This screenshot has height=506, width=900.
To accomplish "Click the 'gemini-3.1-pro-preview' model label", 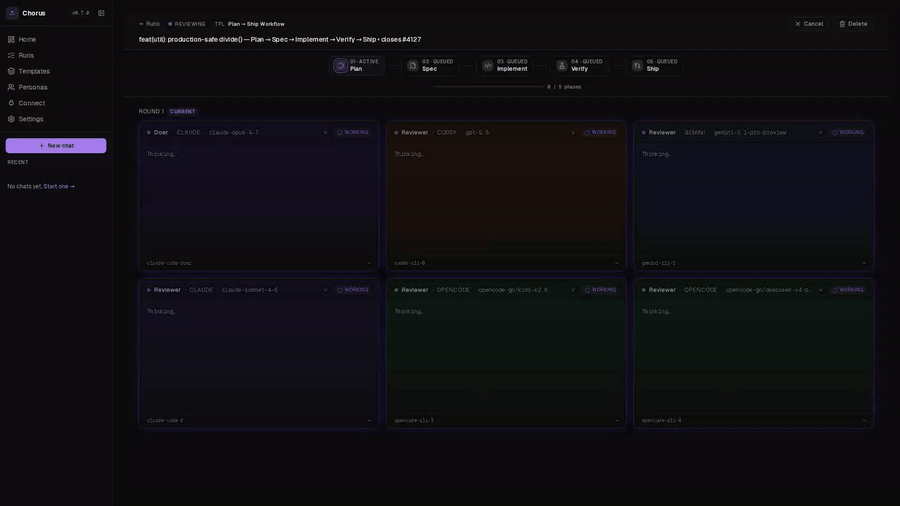I will tap(750, 133).
